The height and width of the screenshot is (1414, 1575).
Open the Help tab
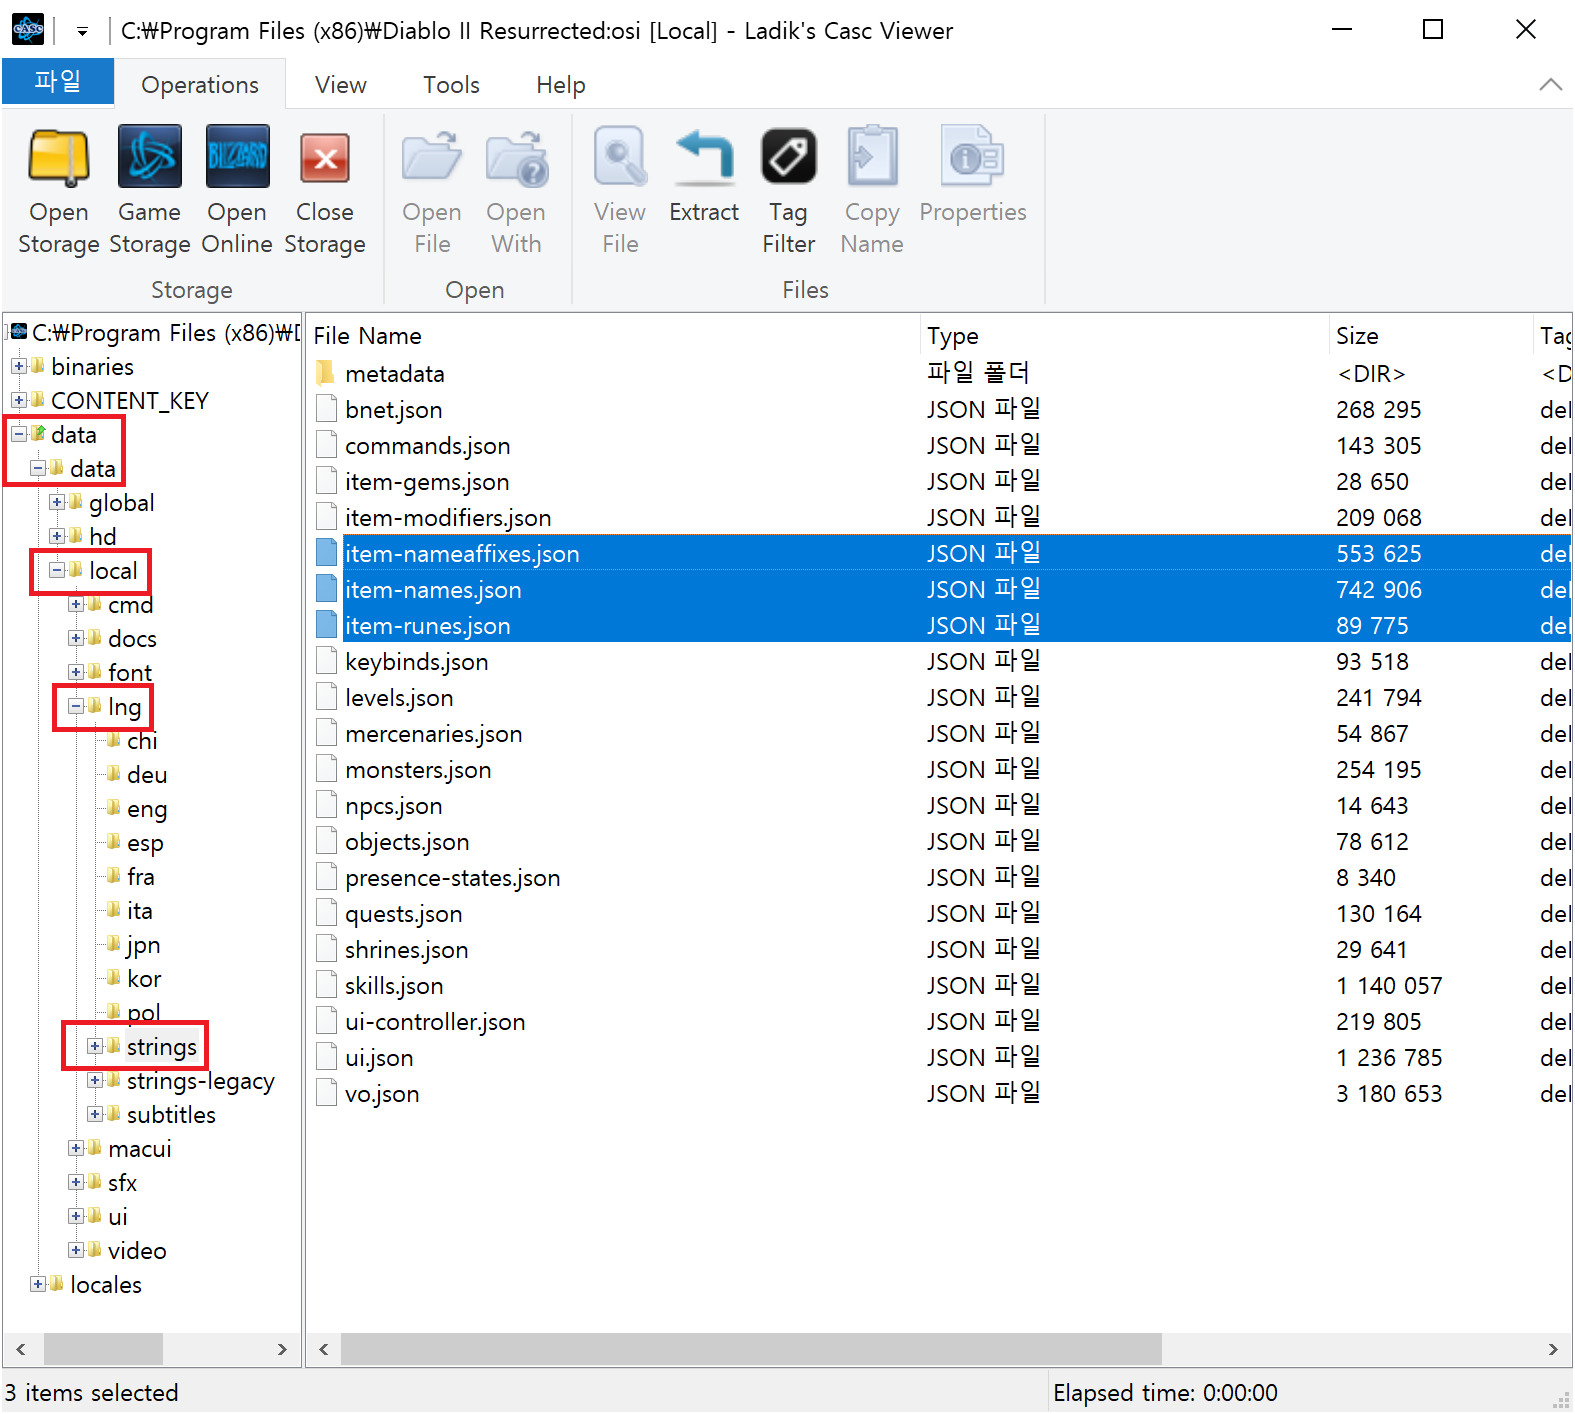tap(561, 85)
